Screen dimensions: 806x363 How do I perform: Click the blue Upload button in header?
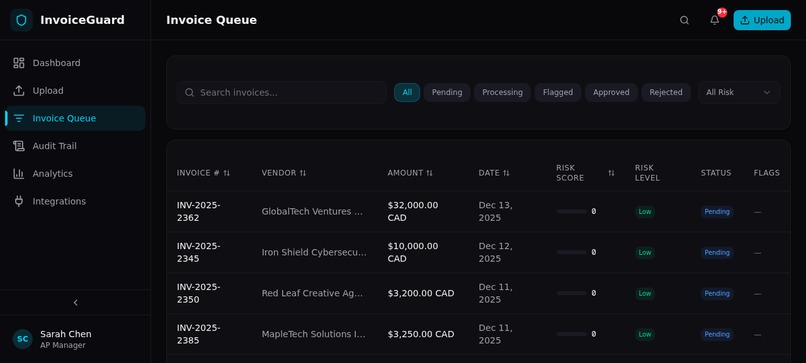pyautogui.click(x=762, y=20)
